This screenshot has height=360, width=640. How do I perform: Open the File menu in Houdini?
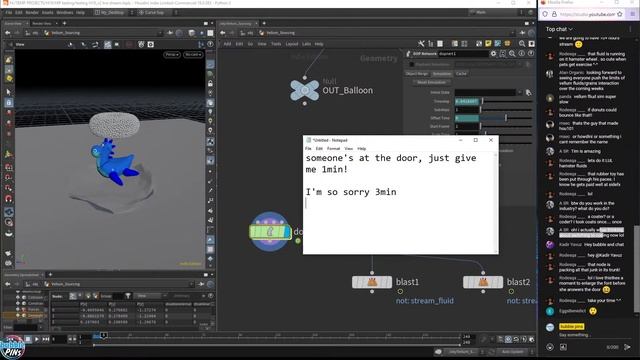click(9, 13)
